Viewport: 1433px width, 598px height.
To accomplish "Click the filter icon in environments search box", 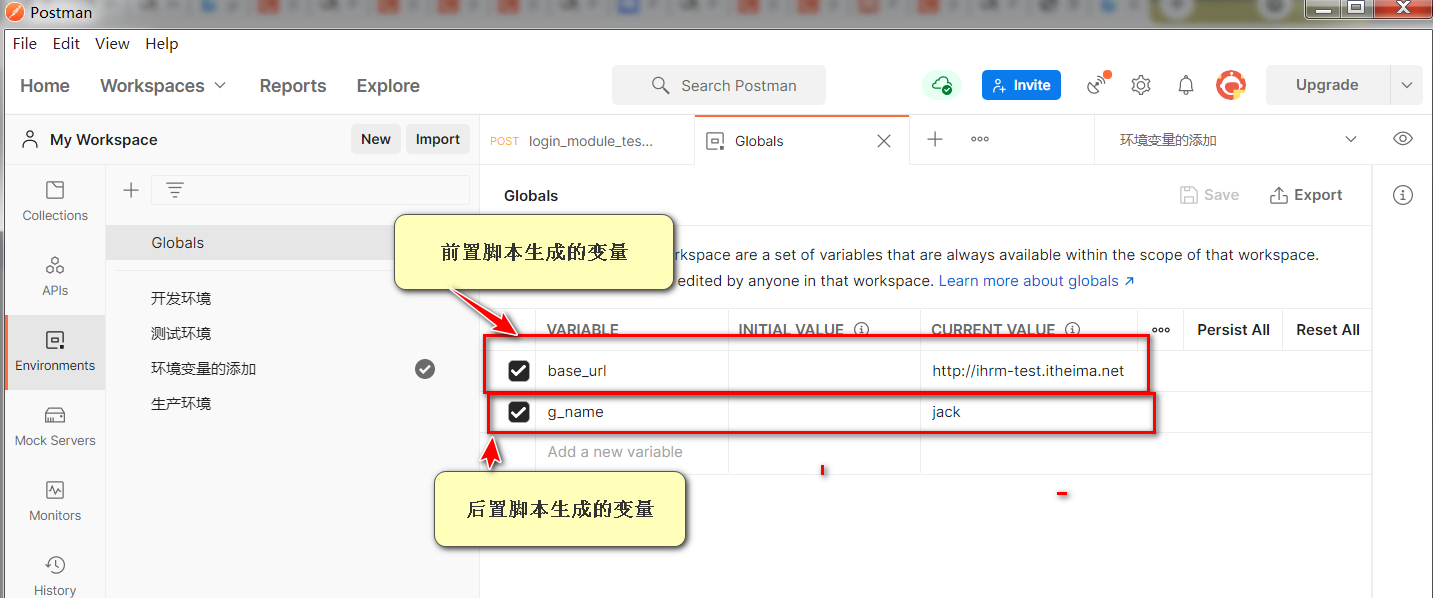I will pyautogui.click(x=175, y=190).
